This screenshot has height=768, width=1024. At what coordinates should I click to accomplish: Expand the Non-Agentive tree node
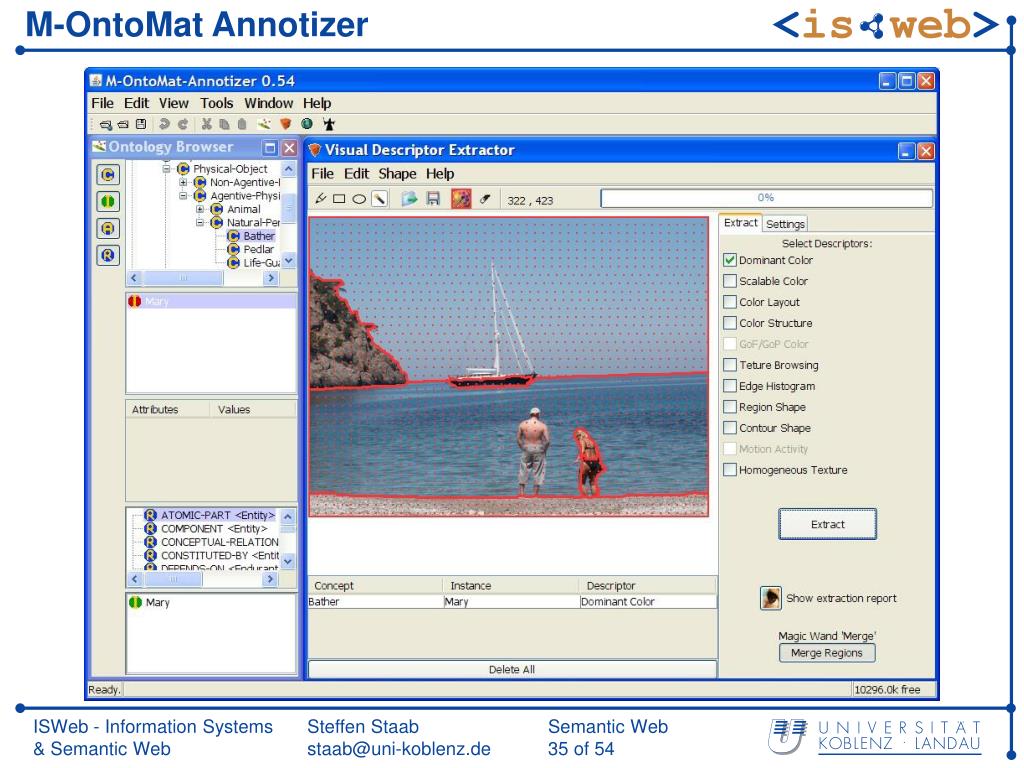[184, 182]
